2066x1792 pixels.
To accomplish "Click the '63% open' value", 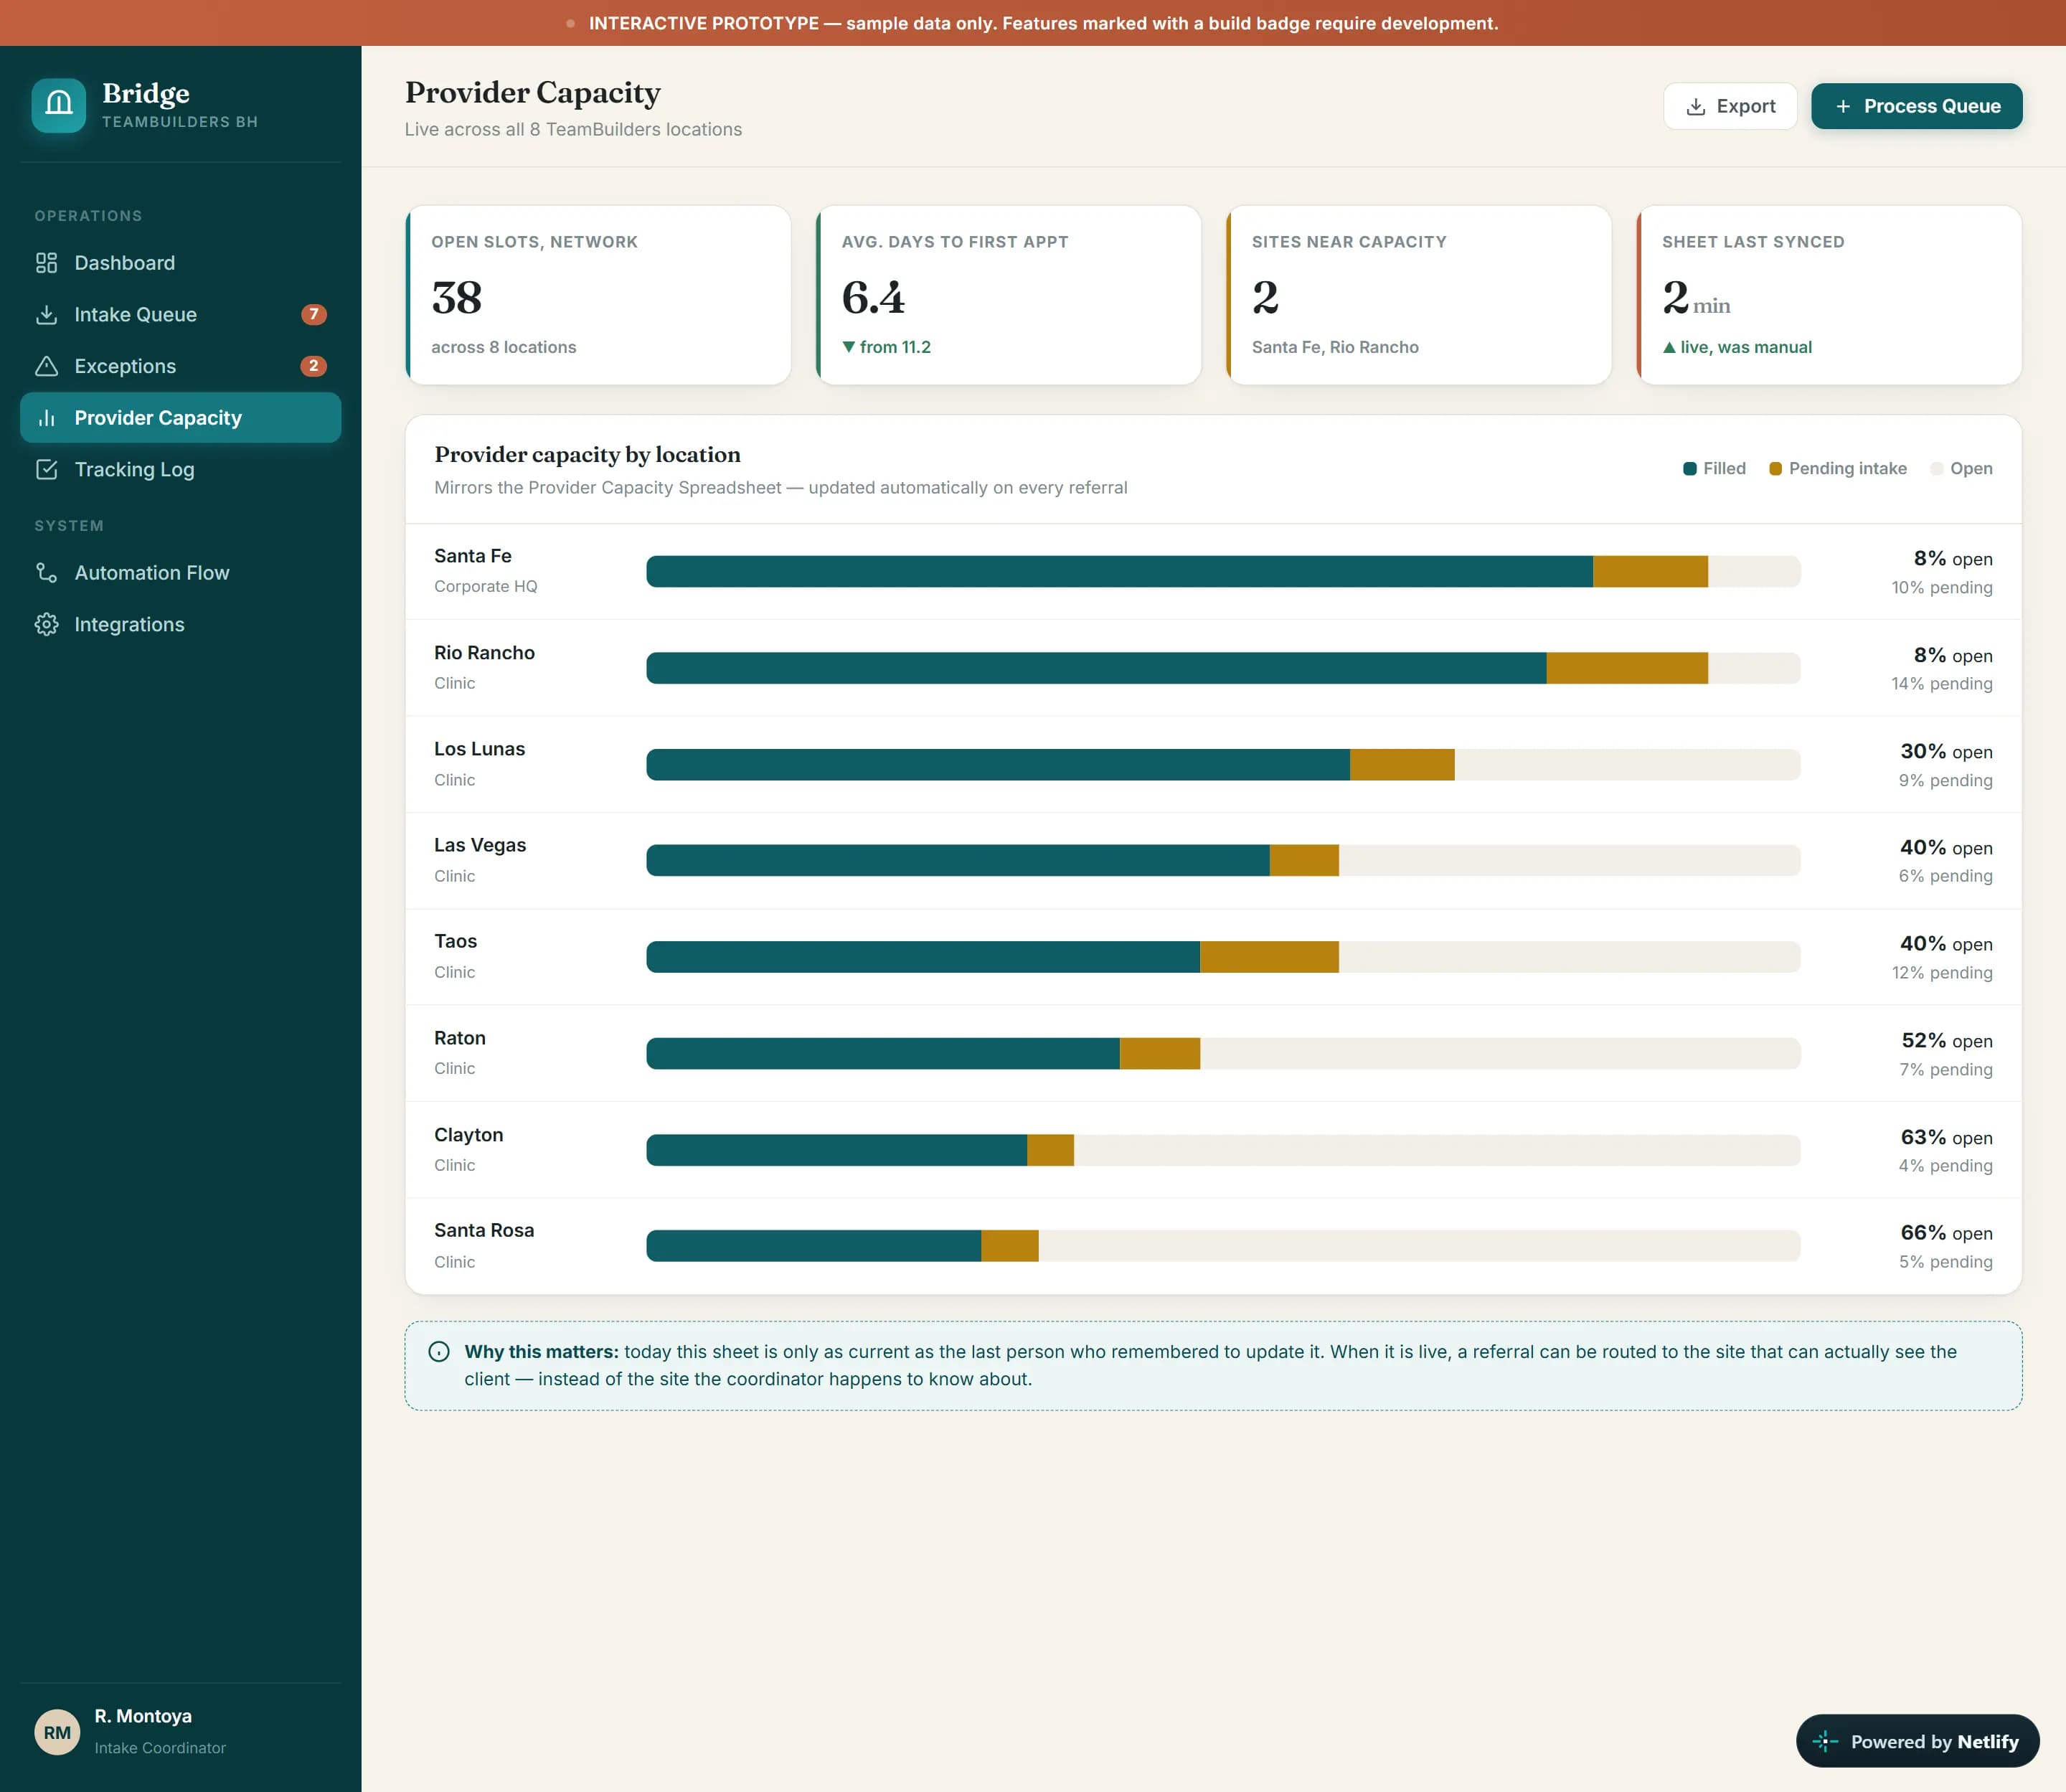I will click(x=1946, y=1138).
